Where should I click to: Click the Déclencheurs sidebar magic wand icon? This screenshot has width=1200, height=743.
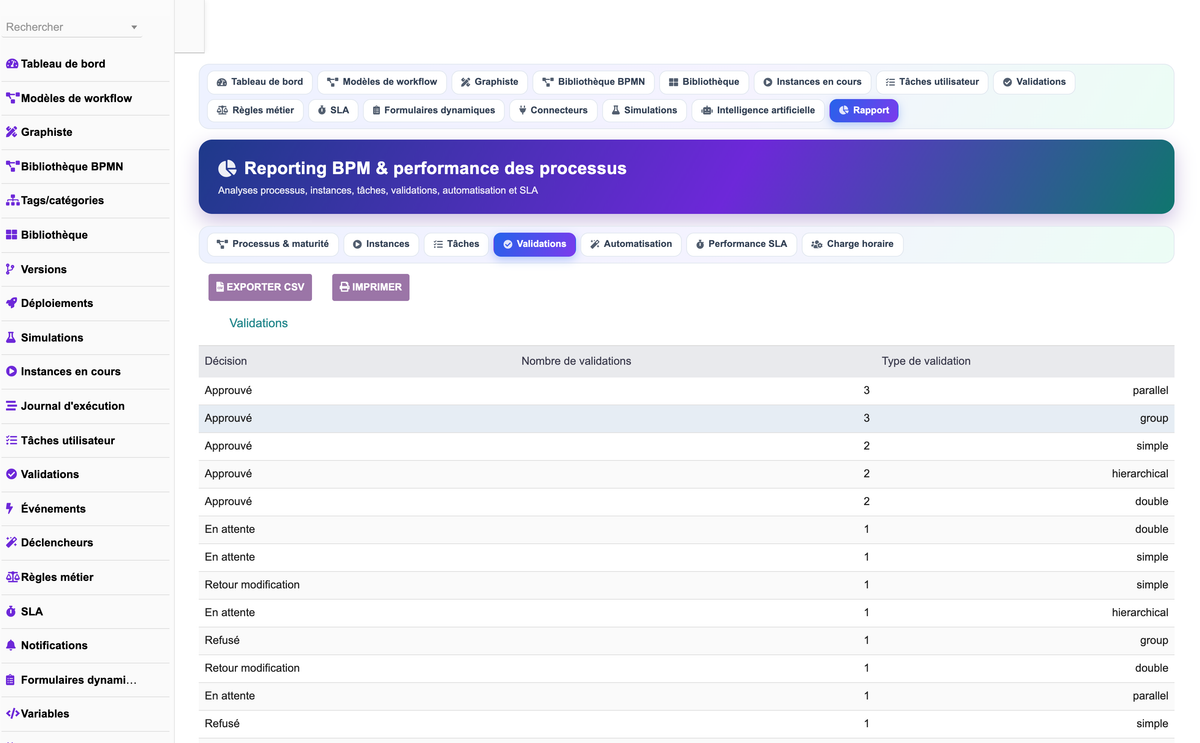pos(12,542)
